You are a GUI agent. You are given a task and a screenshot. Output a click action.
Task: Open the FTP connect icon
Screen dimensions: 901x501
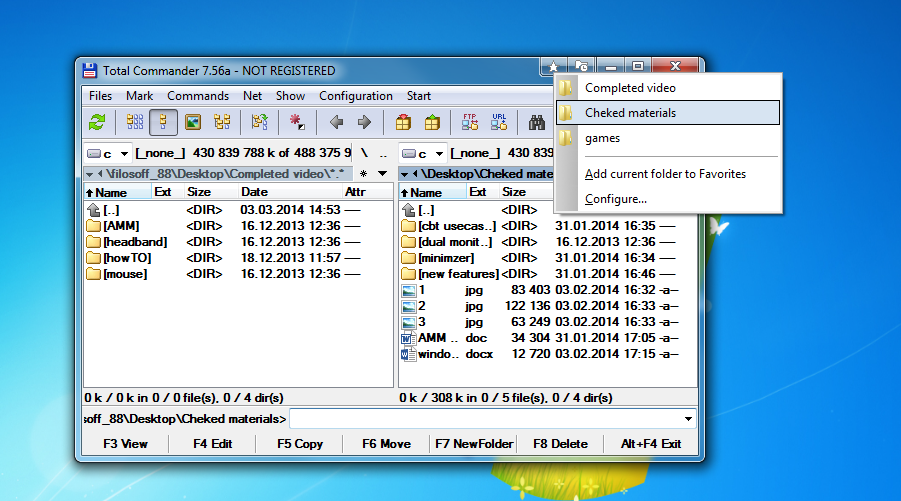(x=470, y=122)
